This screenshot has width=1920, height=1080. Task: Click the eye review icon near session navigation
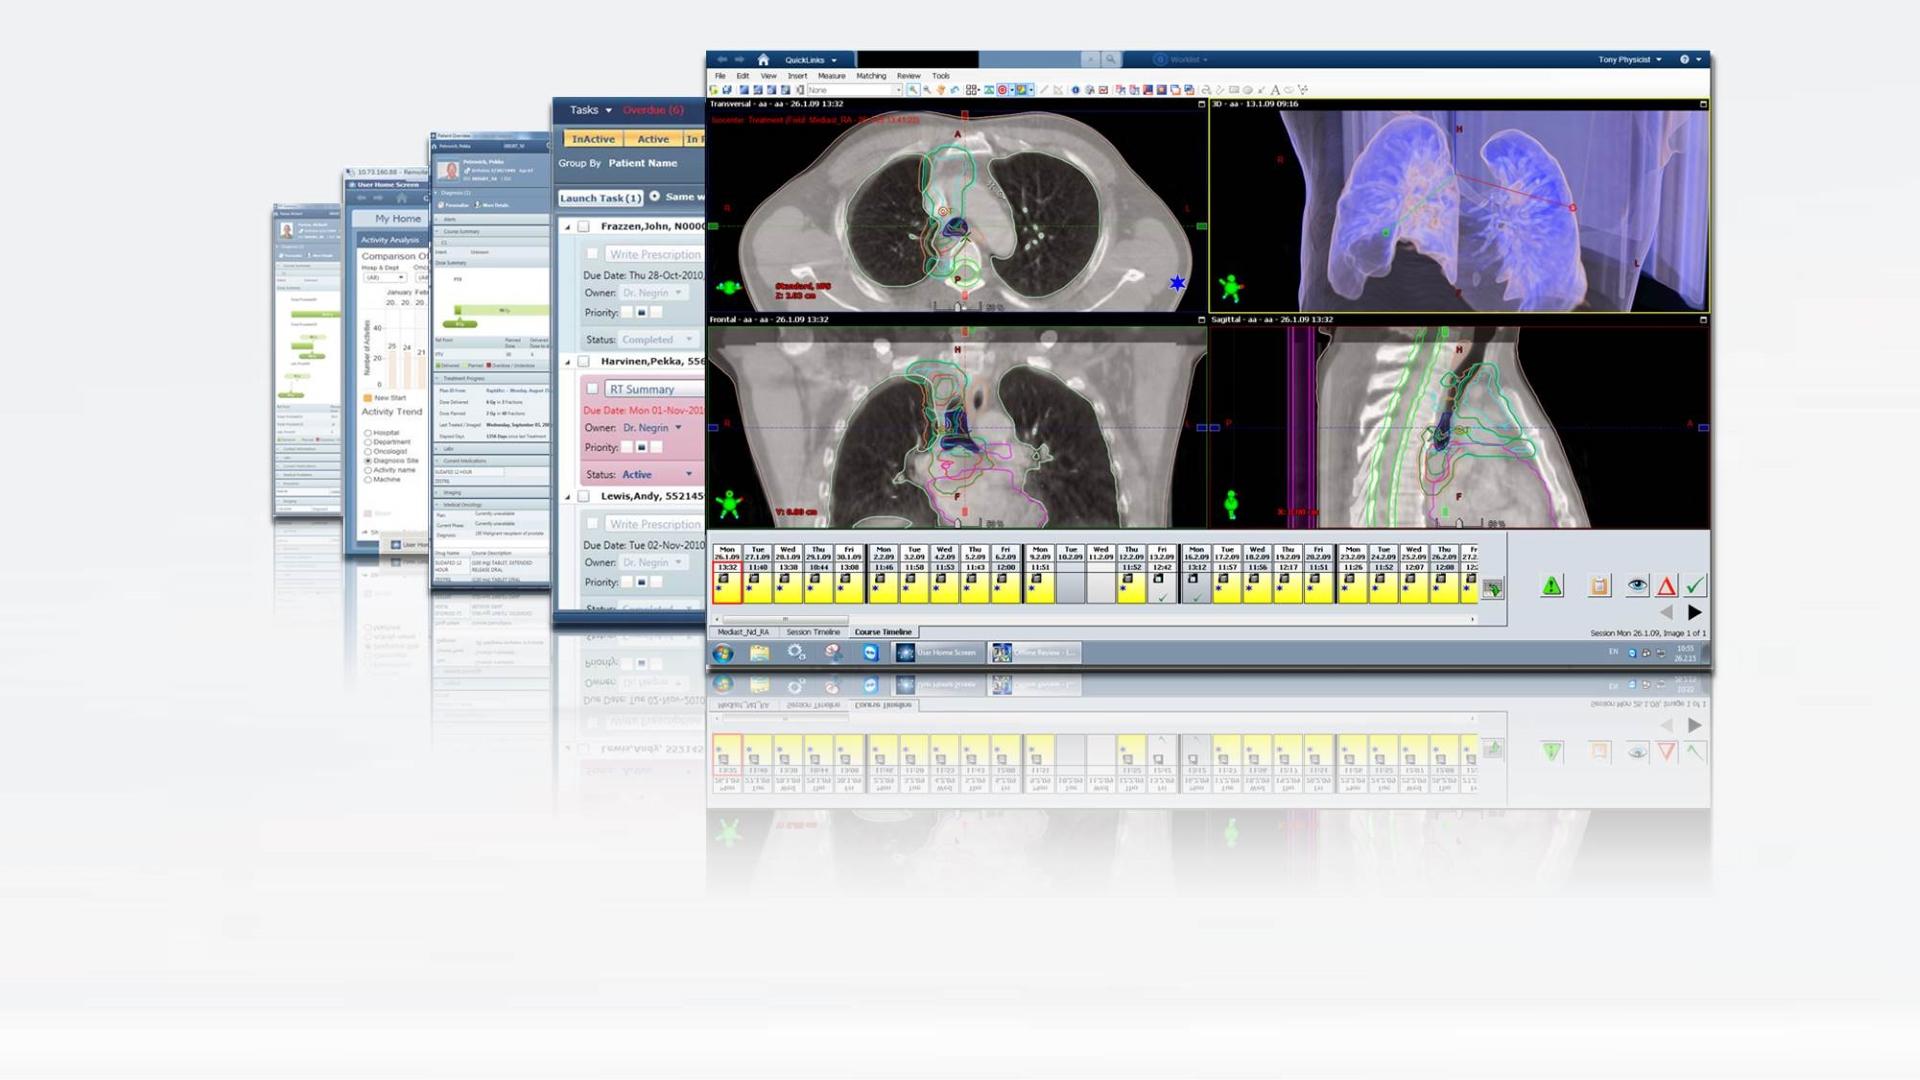click(1637, 586)
